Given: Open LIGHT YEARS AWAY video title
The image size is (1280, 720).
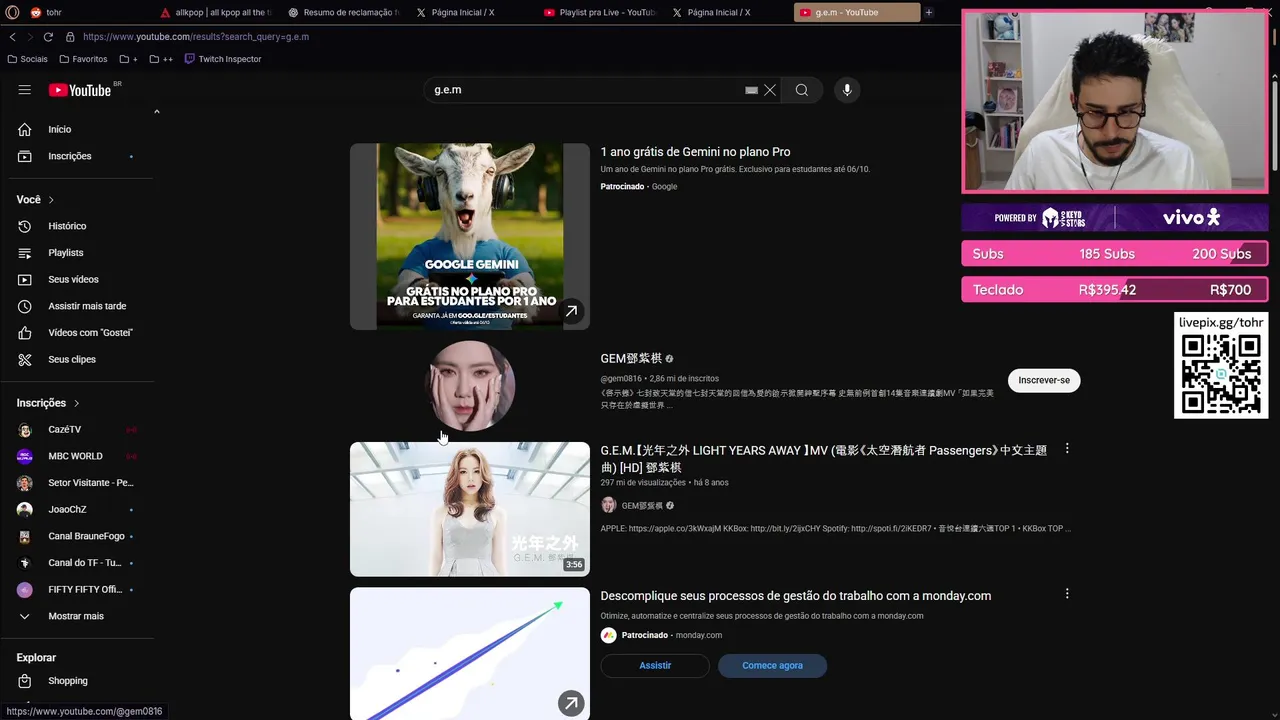Looking at the screenshot, I should [x=823, y=458].
